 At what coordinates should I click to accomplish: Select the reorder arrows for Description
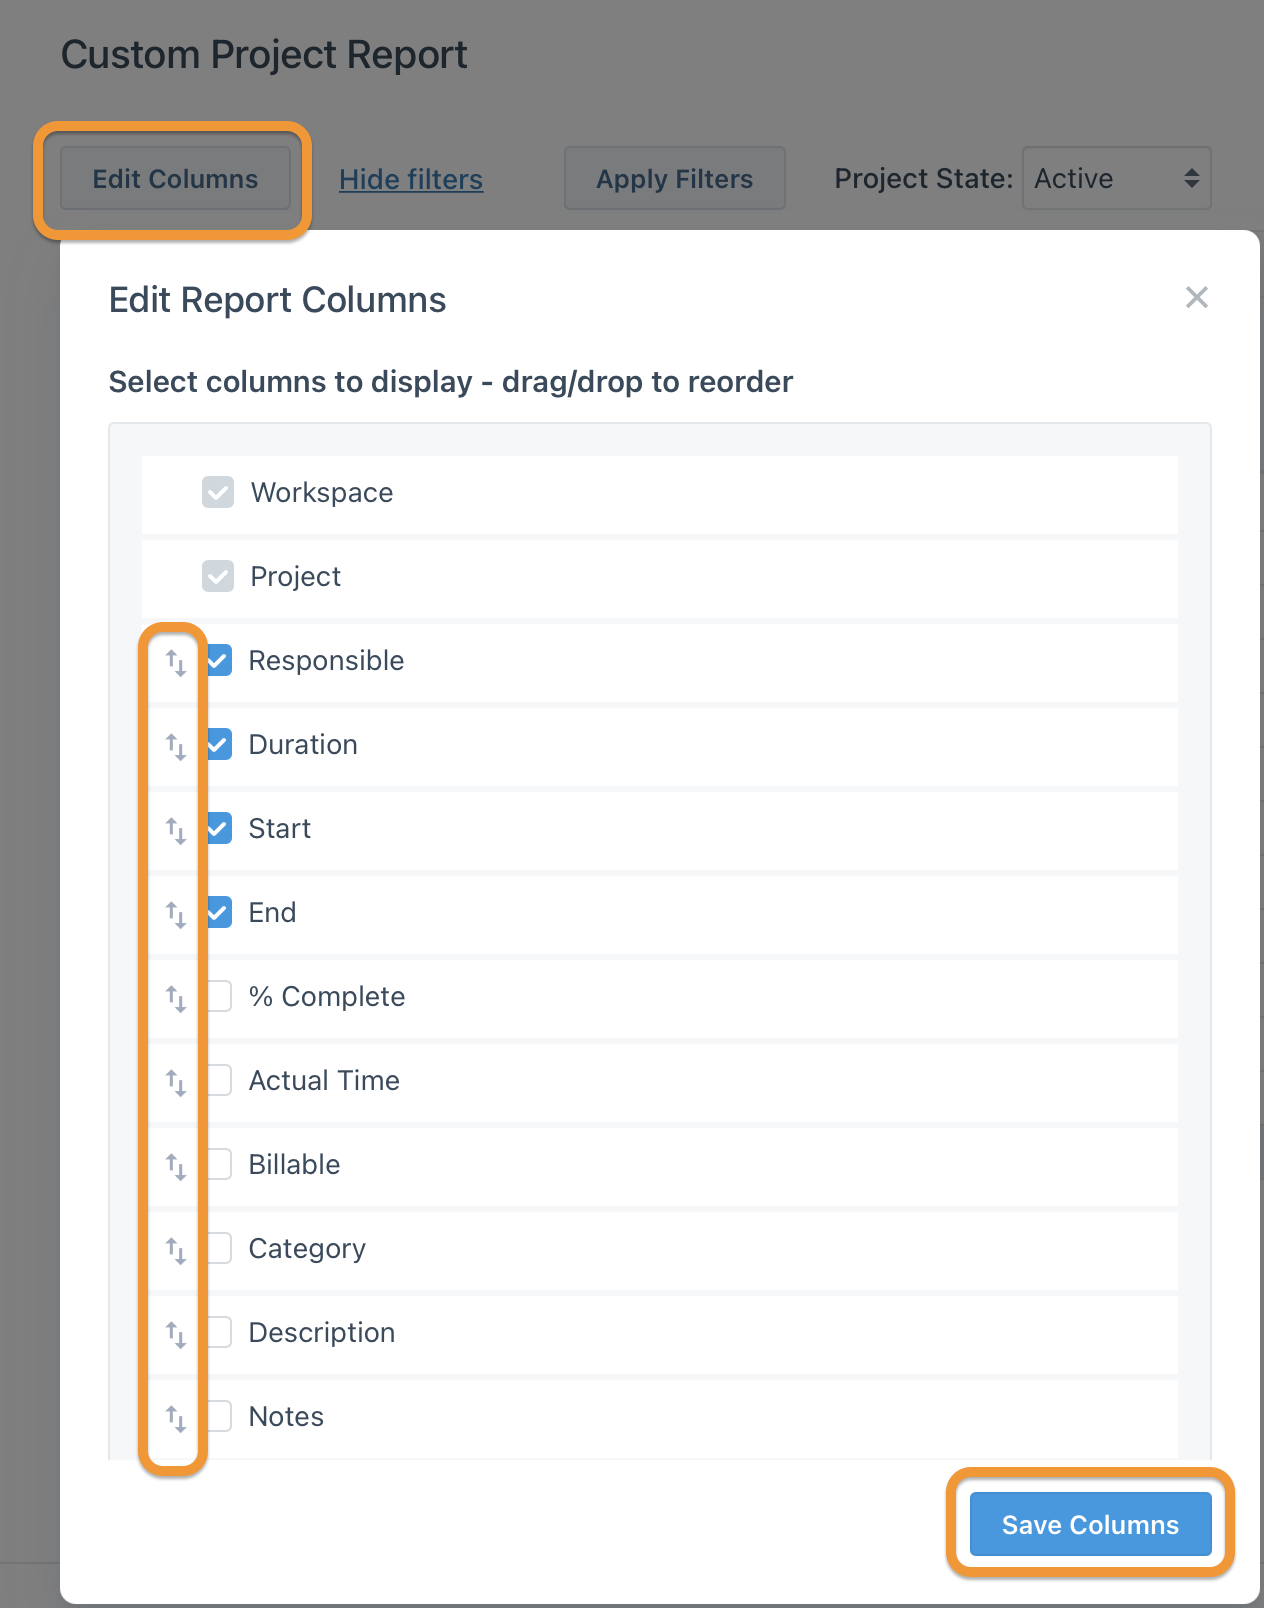coord(176,1333)
